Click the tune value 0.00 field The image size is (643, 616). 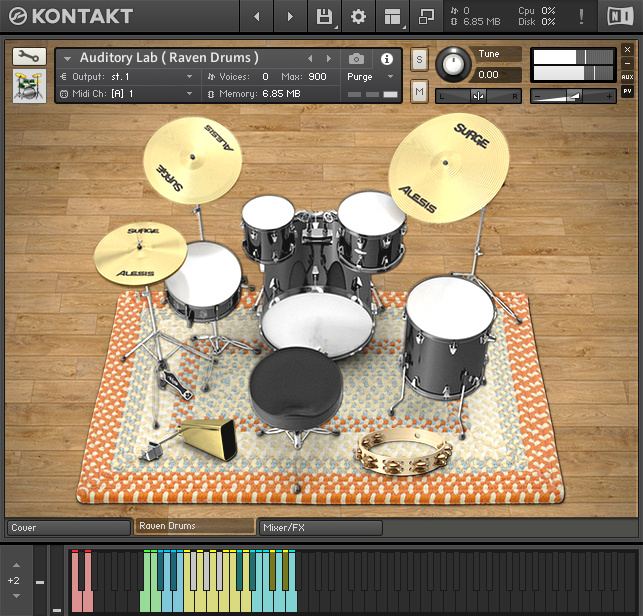point(497,75)
